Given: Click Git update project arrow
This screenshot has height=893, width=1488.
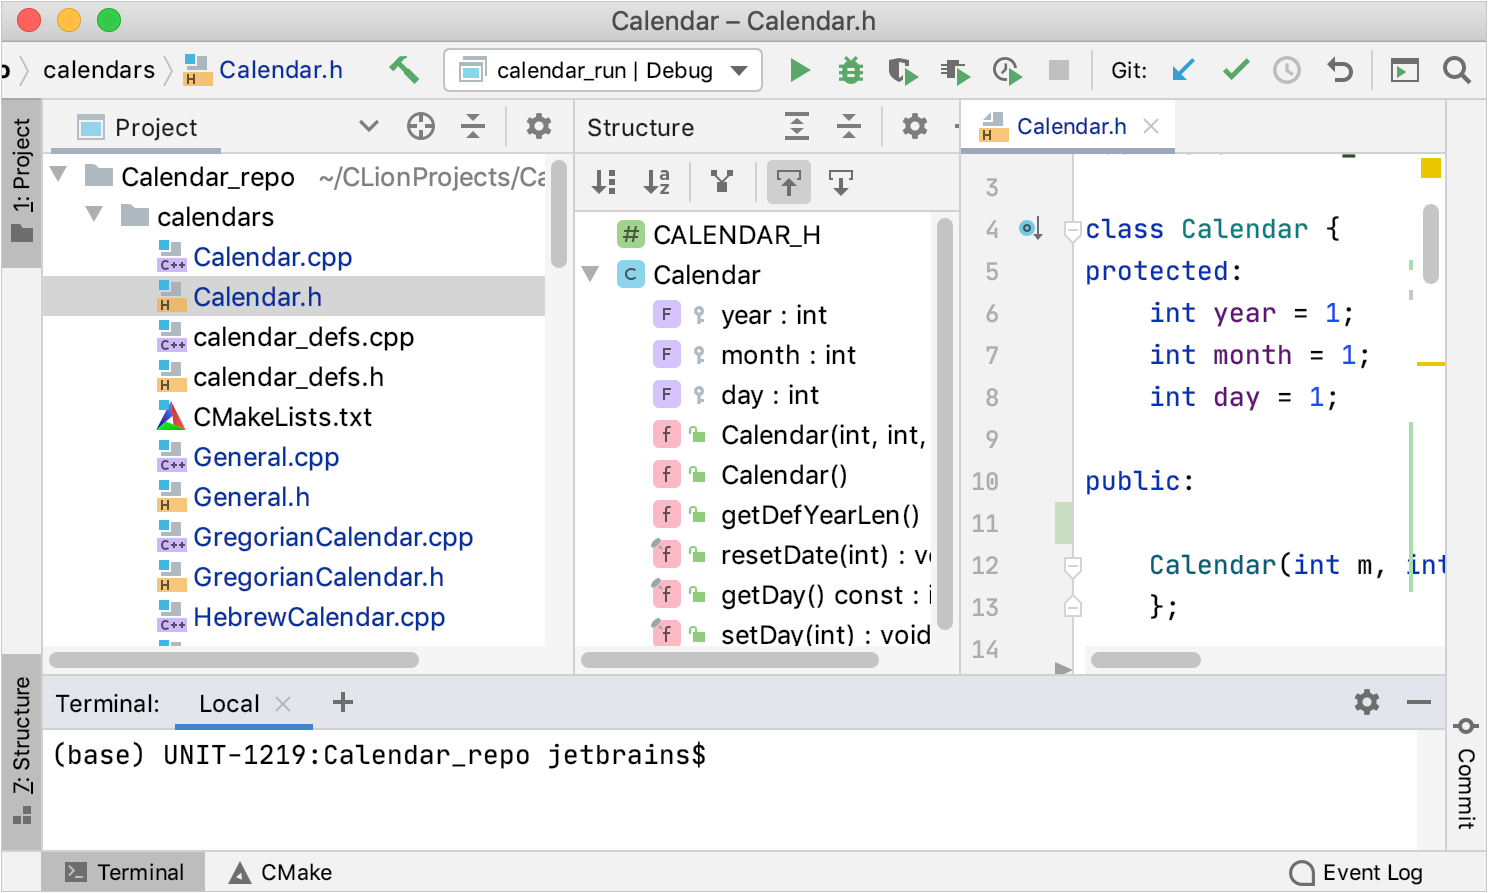Looking at the screenshot, I should [x=1183, y=70].
